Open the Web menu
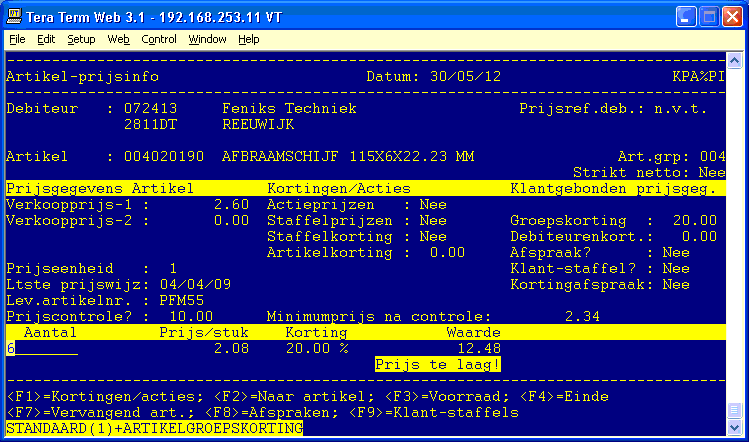The image size is (749, 442). (118, 39)
